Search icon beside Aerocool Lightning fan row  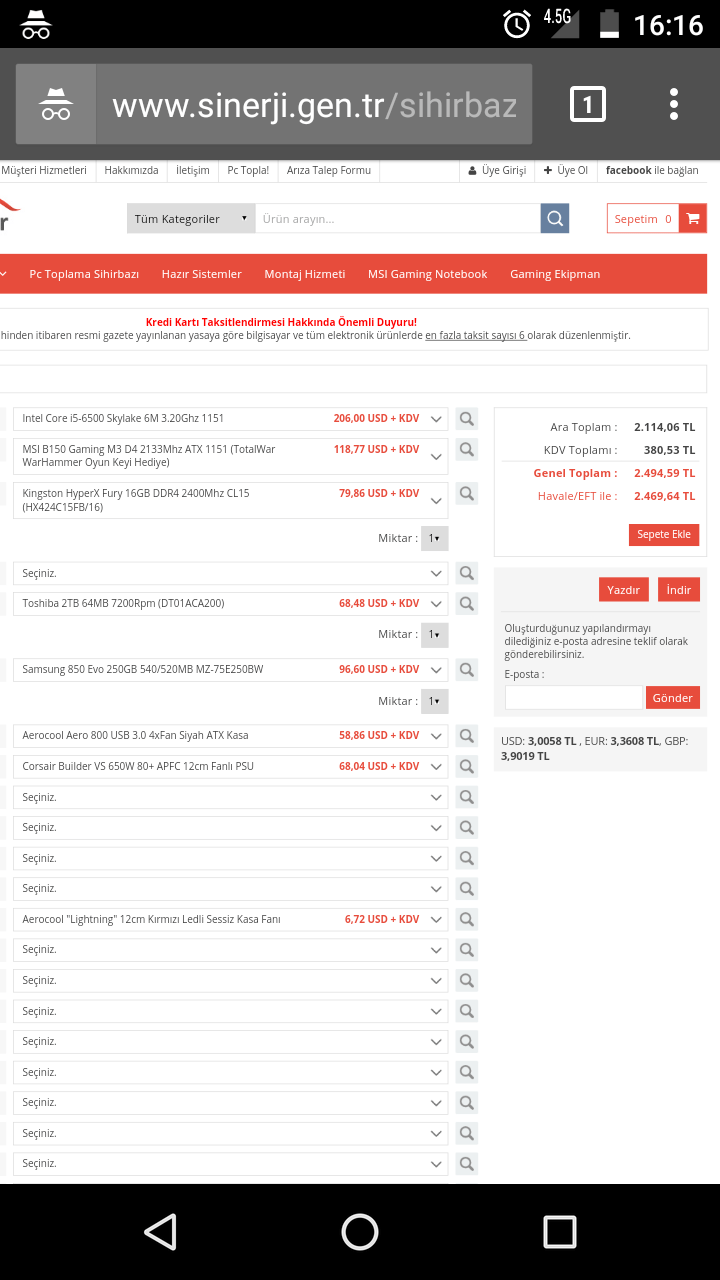tap(466, 919)
